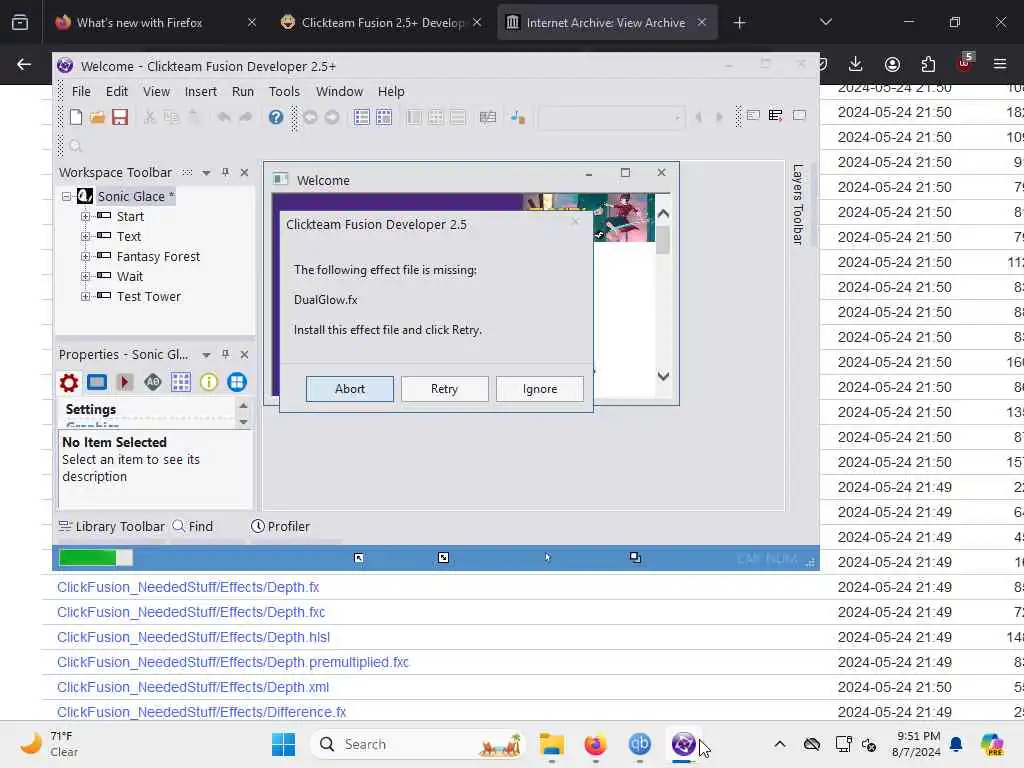Select the Values AB tab icon
The image size is (1024, 768).
tap(153, 382)
